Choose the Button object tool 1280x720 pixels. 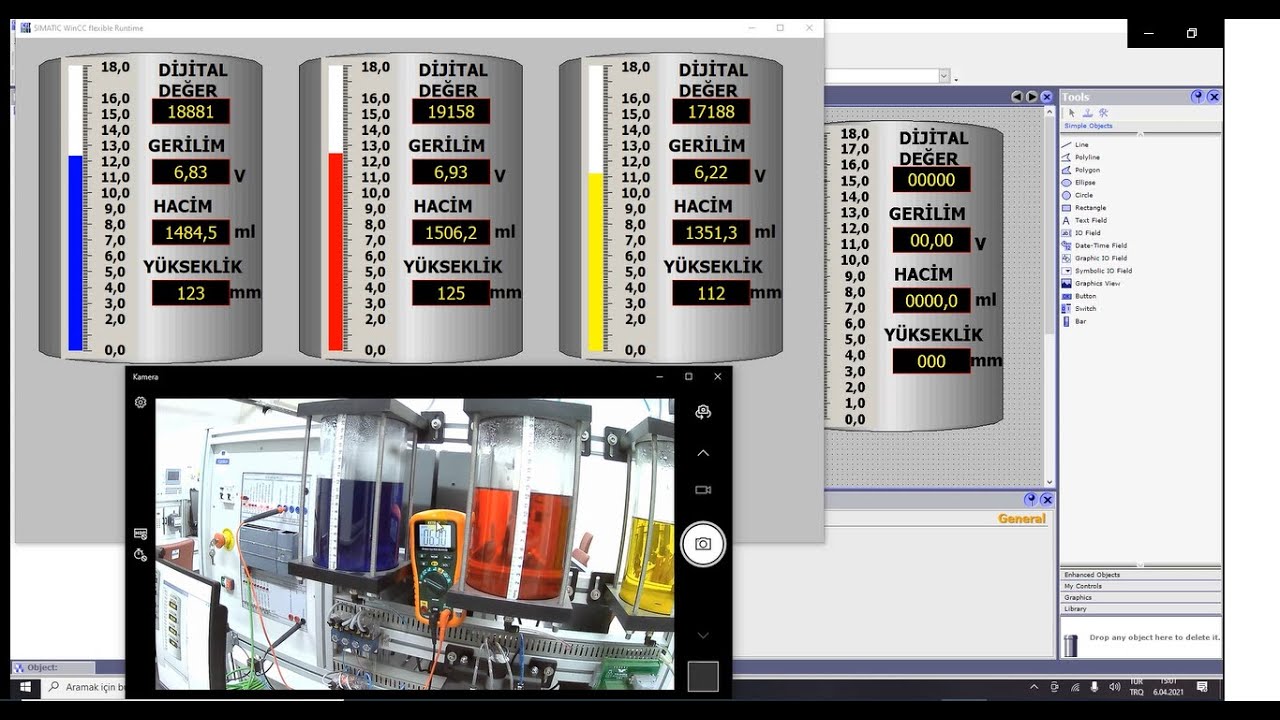coord(1079,296)
